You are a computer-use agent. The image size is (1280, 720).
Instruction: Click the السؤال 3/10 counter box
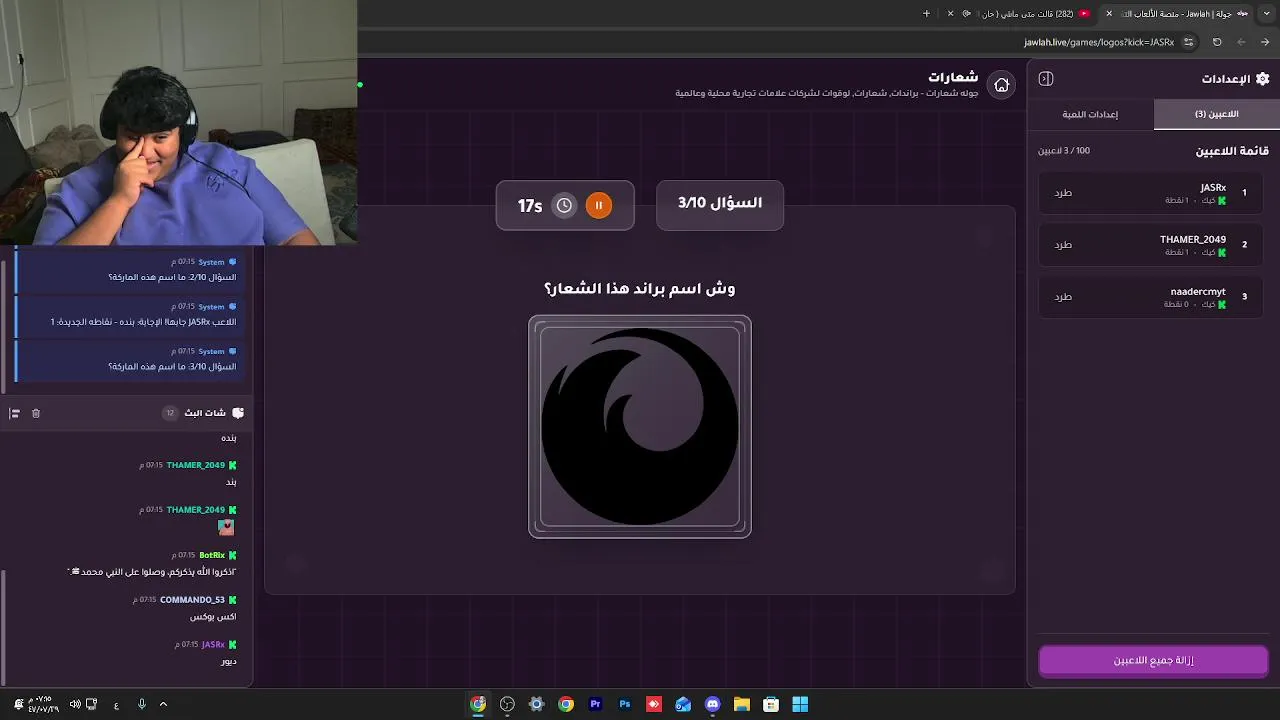coord(720,204)
